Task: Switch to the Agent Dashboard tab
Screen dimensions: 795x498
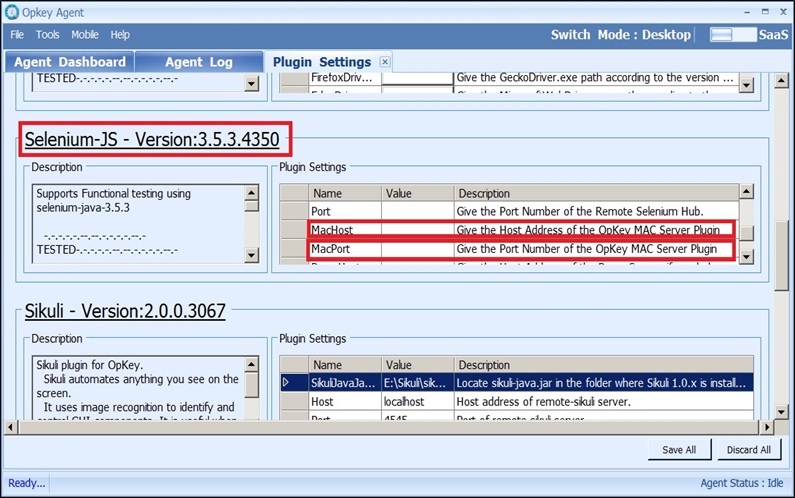Action: point(69,62)
